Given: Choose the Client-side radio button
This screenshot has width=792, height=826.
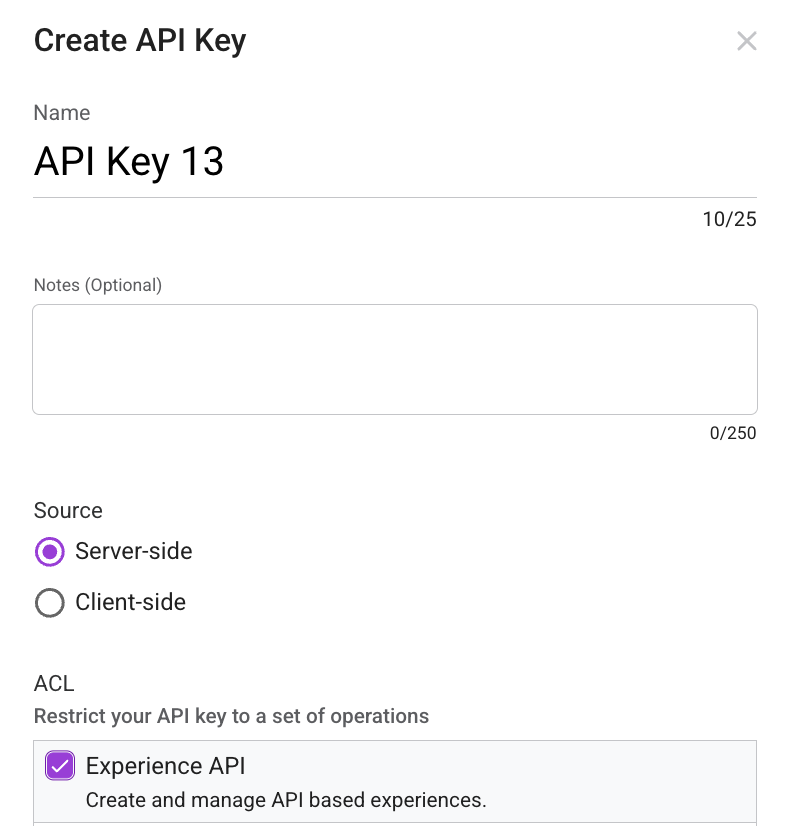Looking at the screenshot, I should coord(49,603).
